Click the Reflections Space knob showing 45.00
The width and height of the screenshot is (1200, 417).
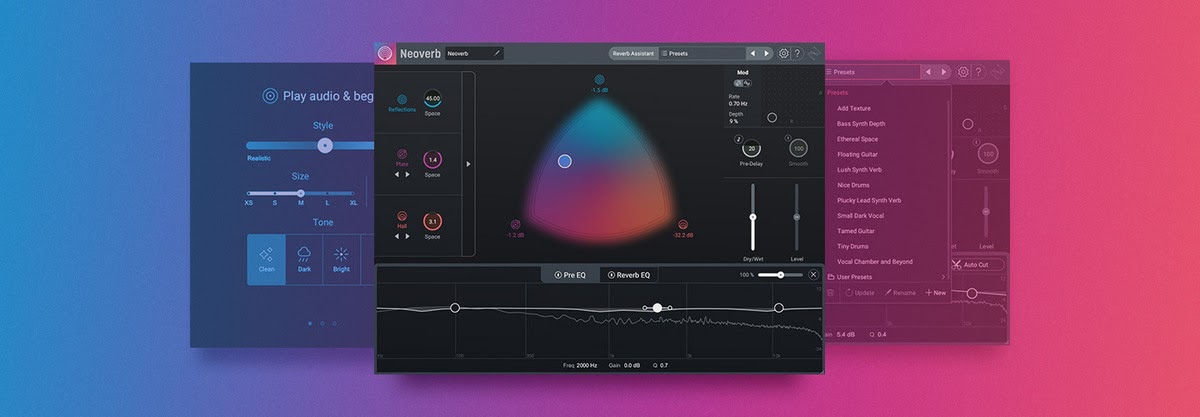pos(432,100)
